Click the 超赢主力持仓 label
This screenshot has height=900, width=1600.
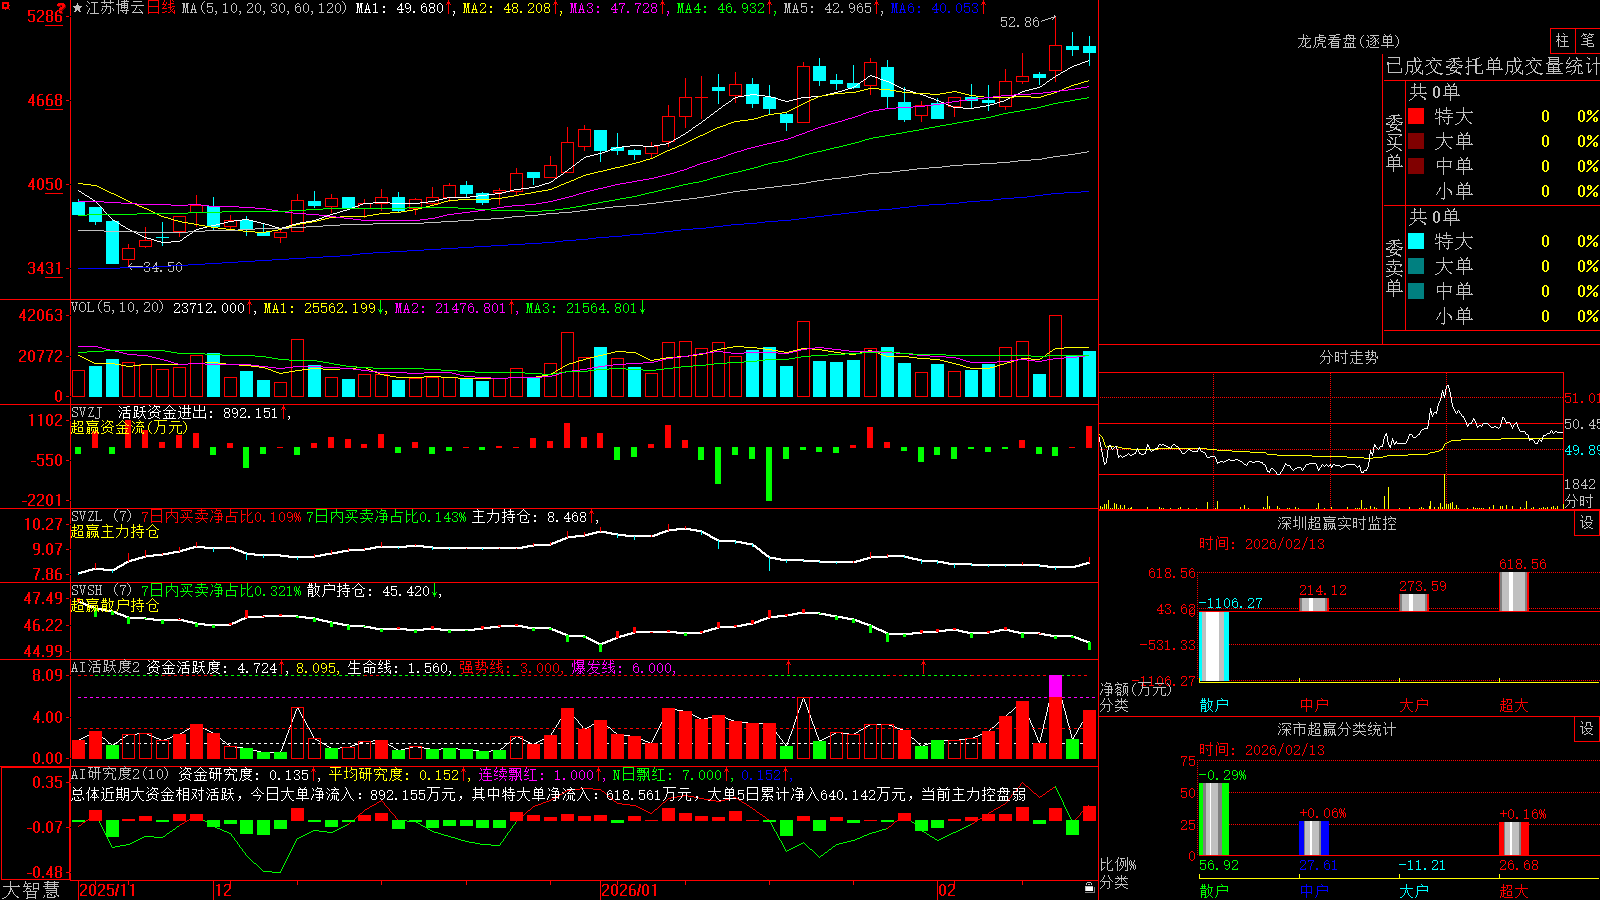[115, 531]
